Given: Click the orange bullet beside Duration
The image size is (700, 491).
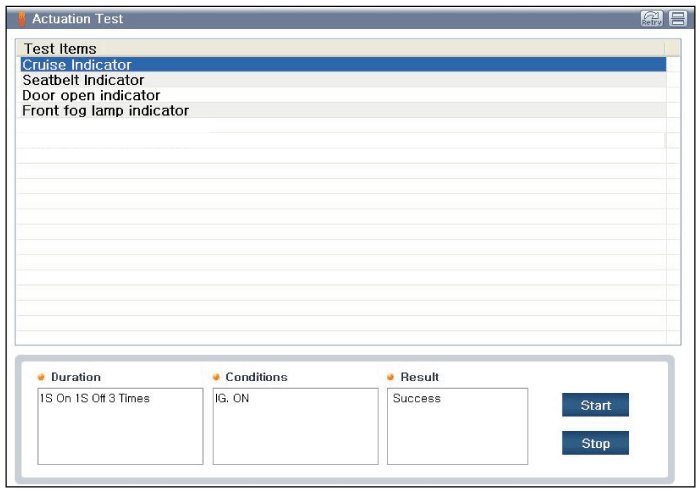Looking at the screenshot, I should pos(41,377).
